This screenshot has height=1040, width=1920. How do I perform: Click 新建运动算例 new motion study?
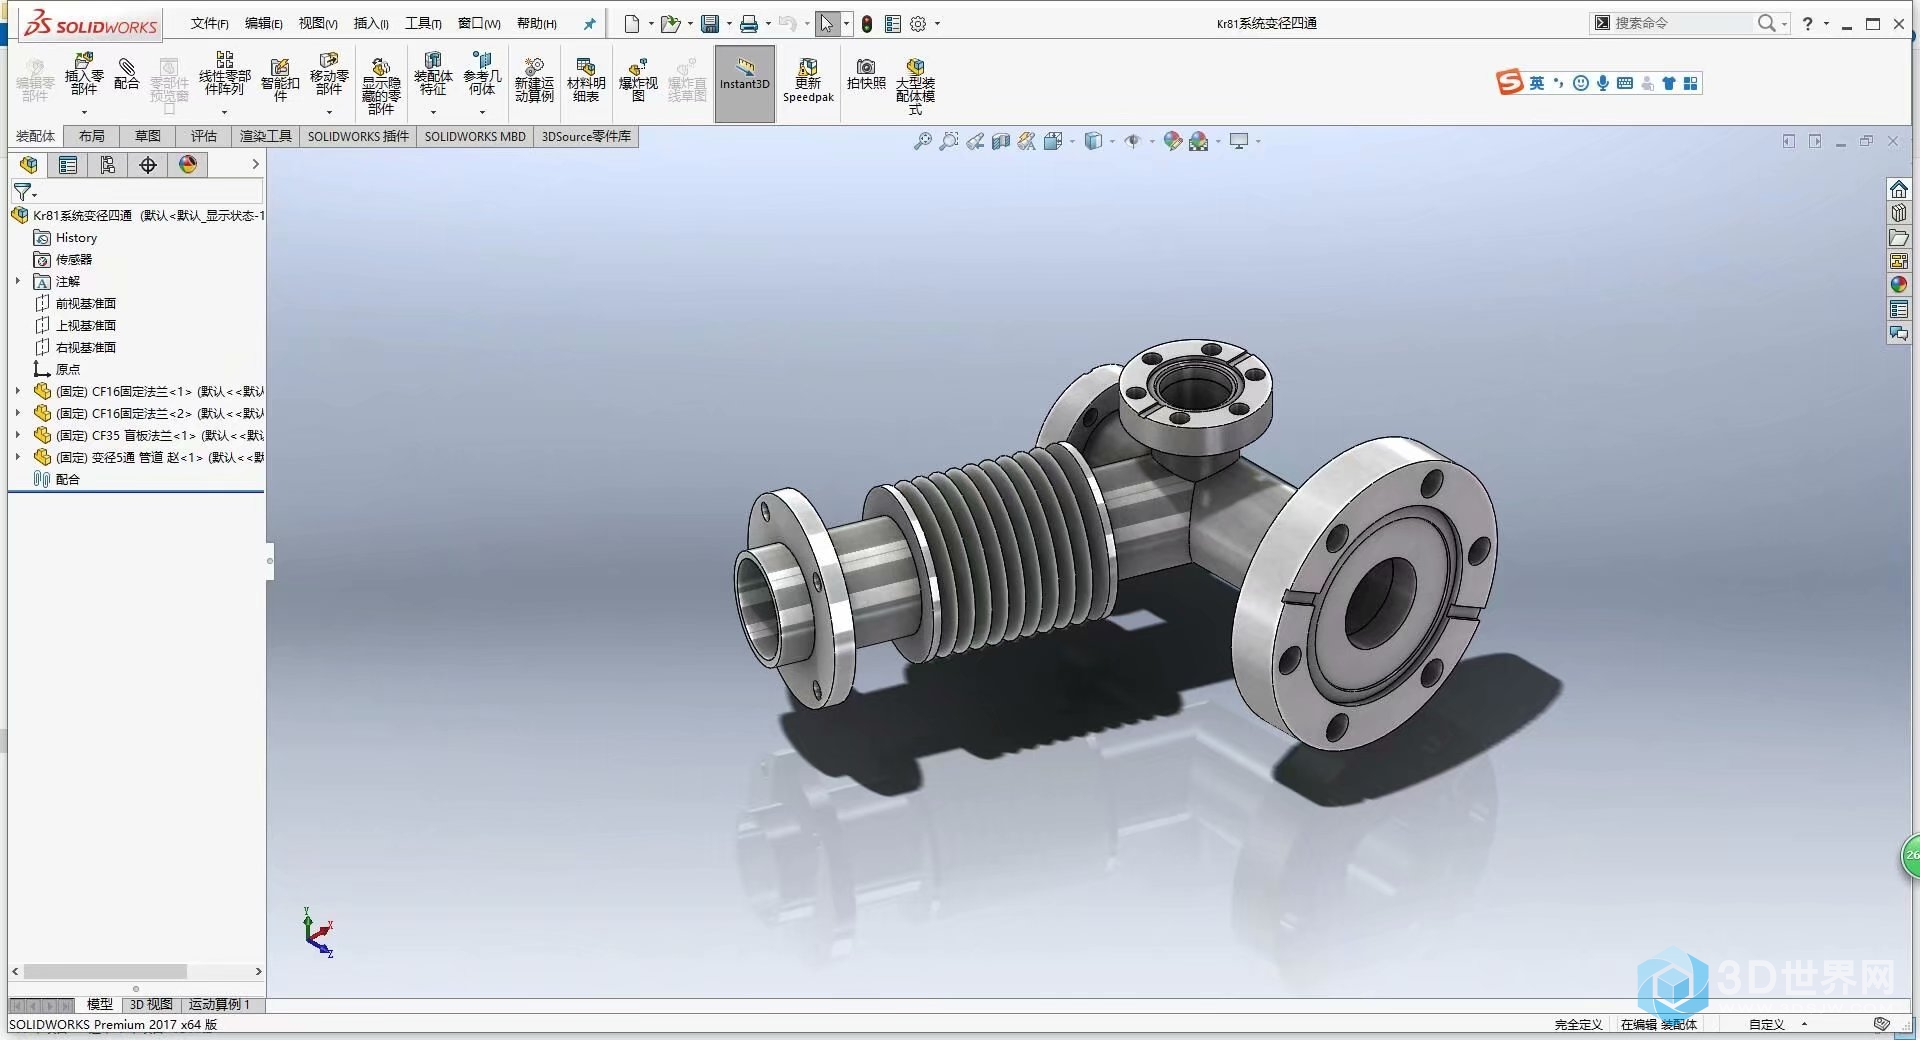click(534, 80)
